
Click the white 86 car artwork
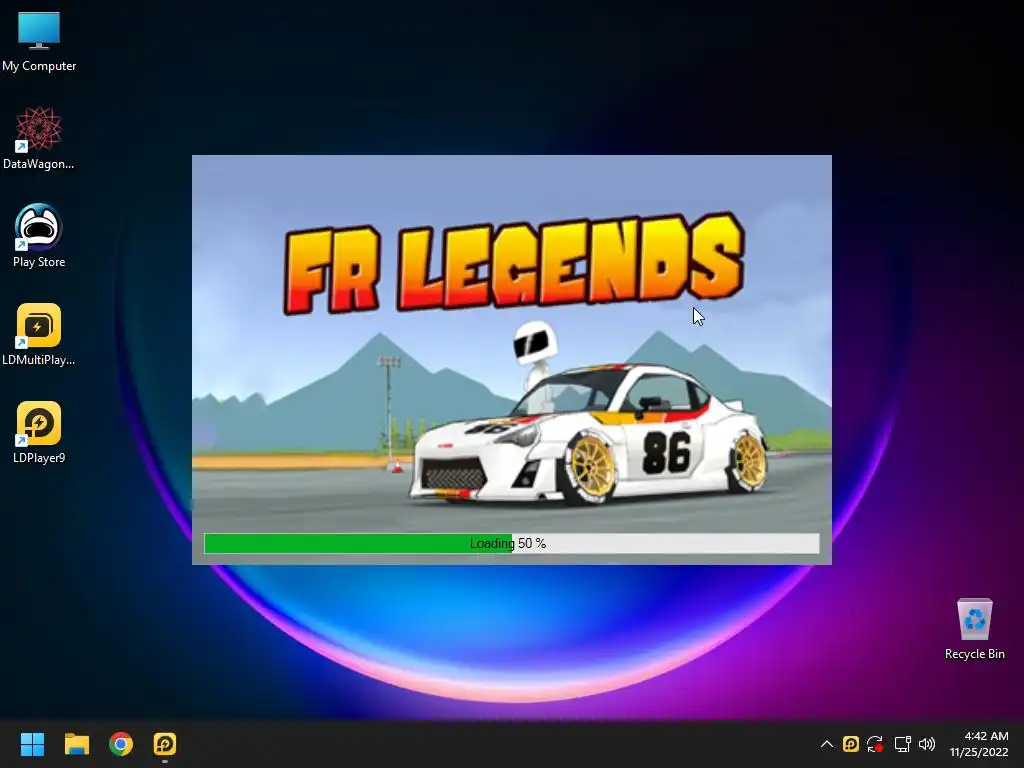click(x=588, y=434)
